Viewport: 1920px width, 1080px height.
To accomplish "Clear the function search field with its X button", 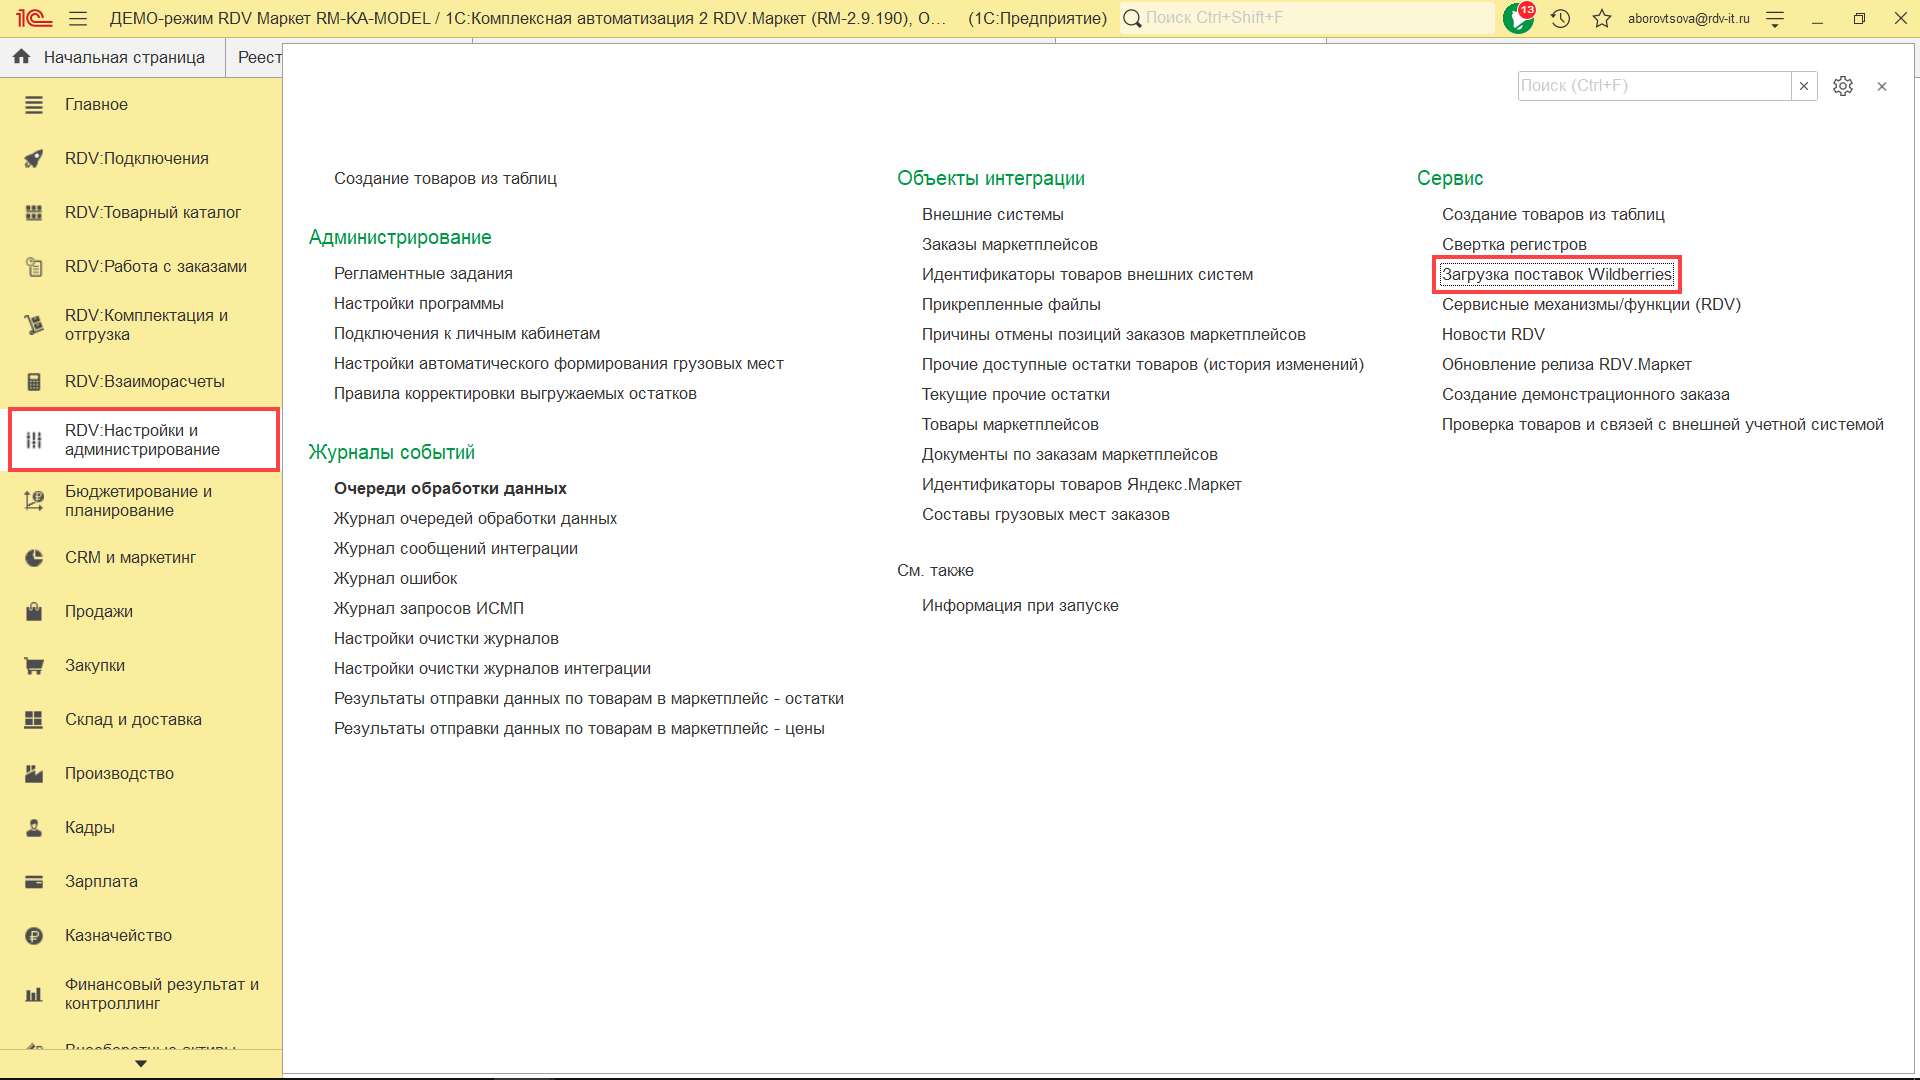I will 1804,86.
